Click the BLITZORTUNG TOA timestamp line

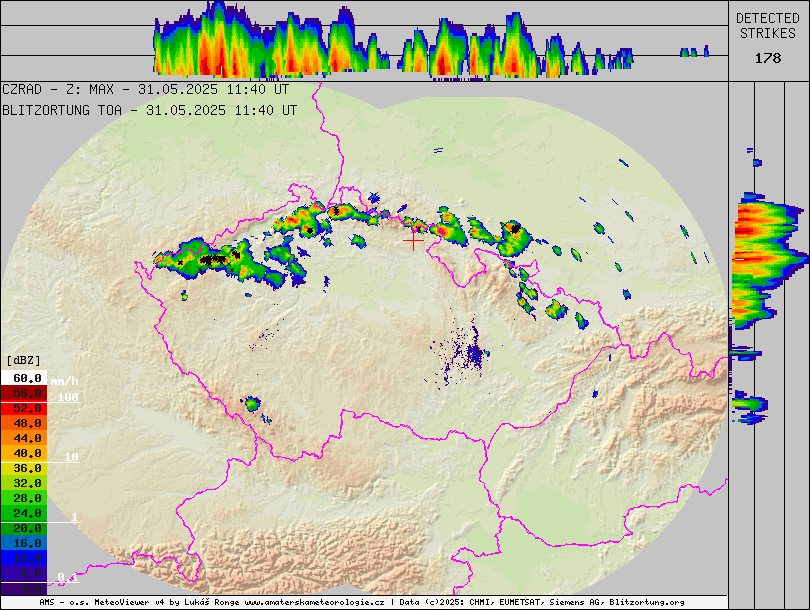(x=149, y=110)
